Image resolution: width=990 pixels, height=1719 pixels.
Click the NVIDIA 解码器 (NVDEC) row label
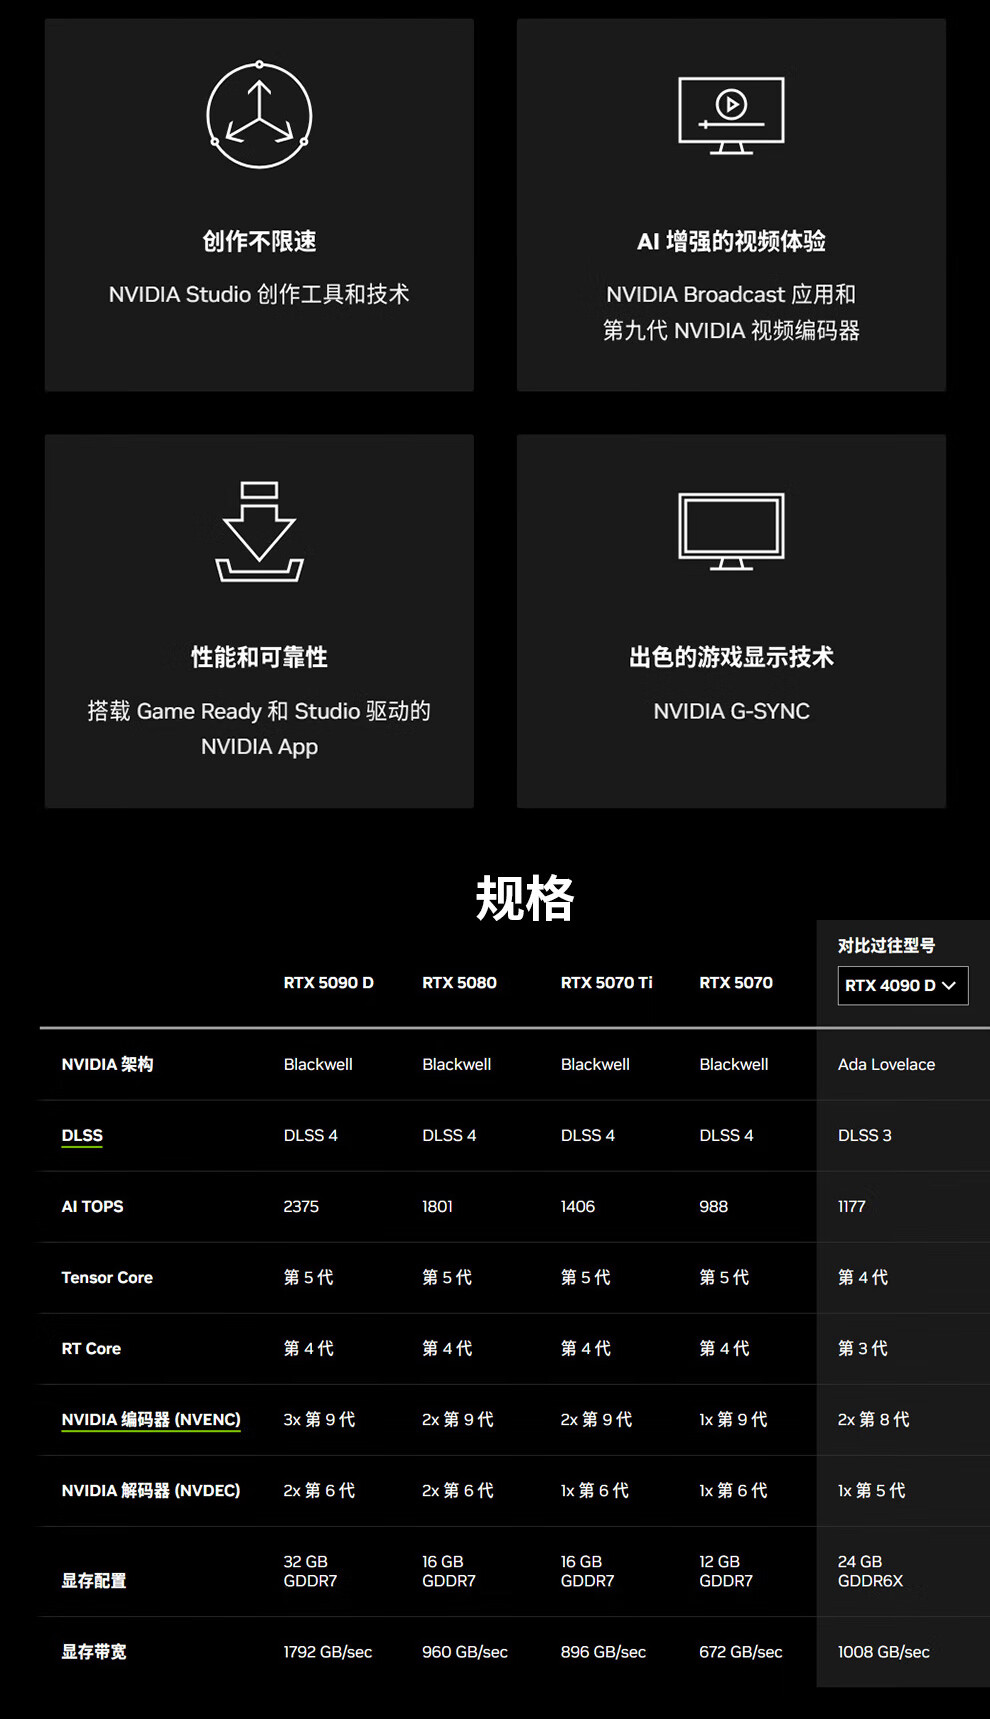pyautogui.click(x=151, y=1490)
